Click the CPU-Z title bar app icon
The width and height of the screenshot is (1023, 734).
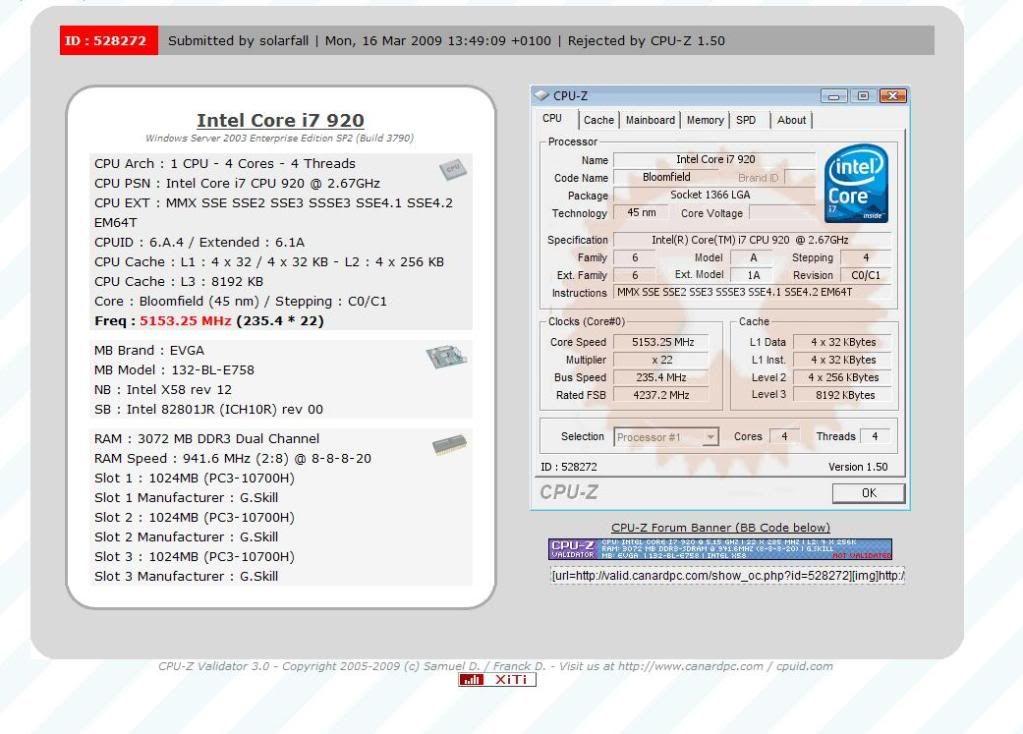pos(542,95)
